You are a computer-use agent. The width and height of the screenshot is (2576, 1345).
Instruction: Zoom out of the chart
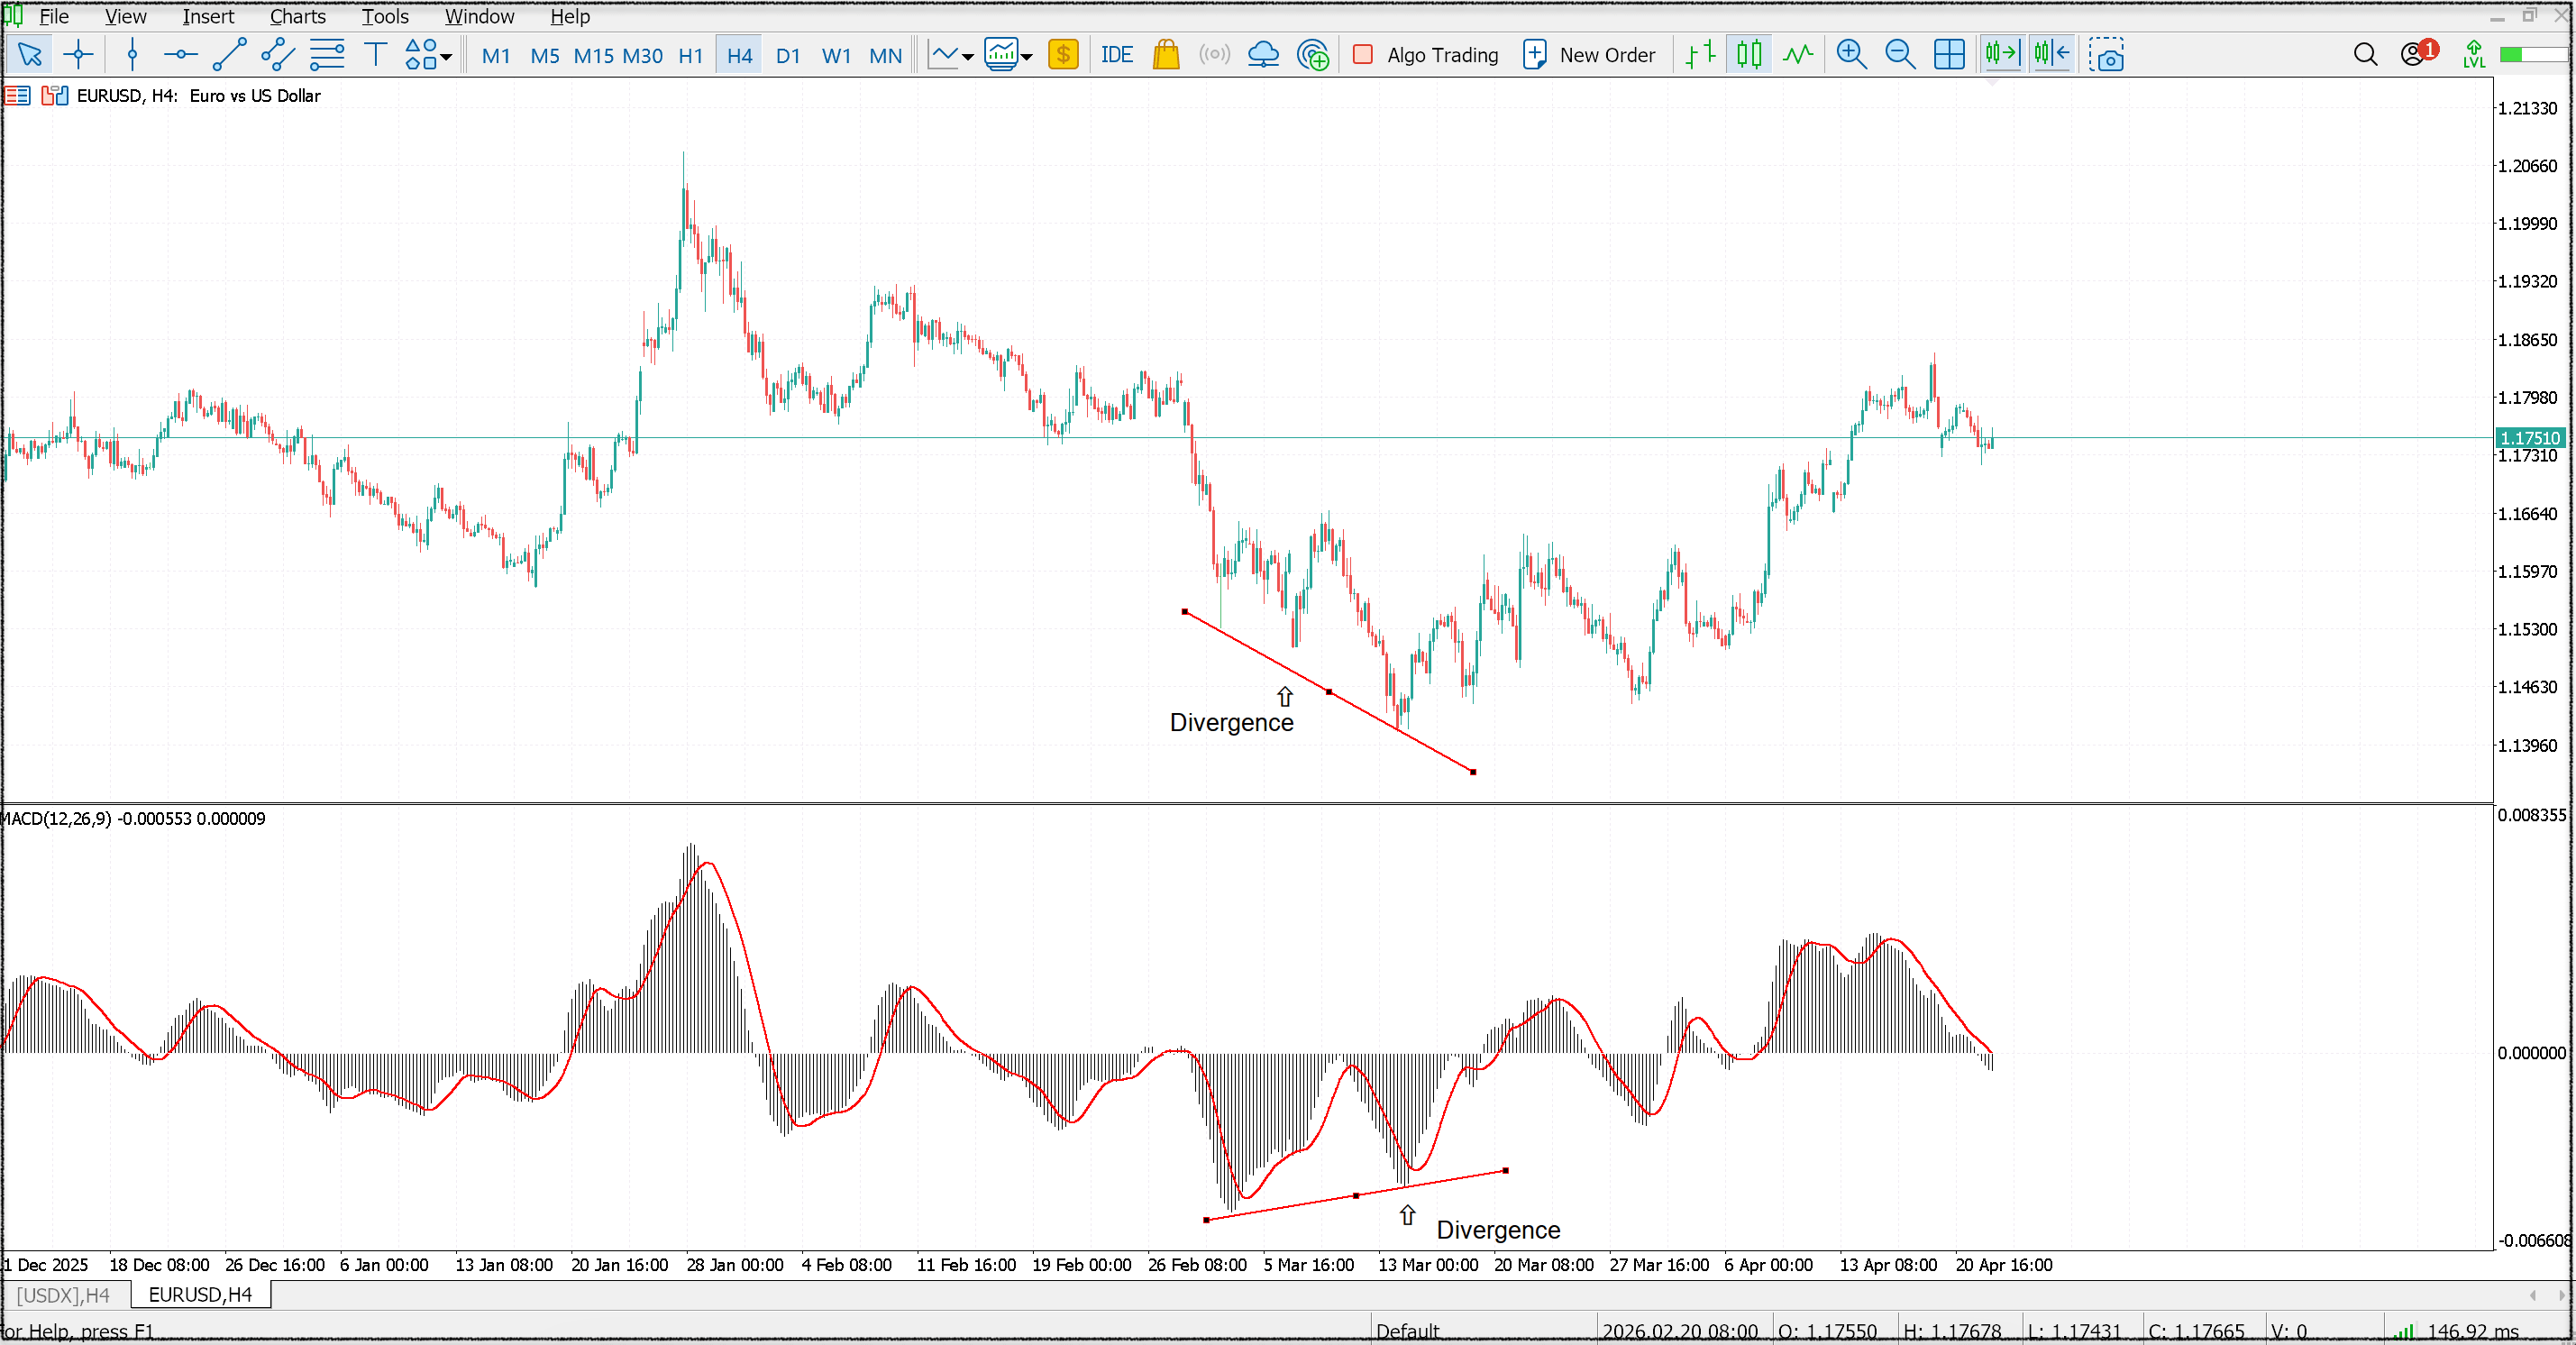click(1900, 55)
